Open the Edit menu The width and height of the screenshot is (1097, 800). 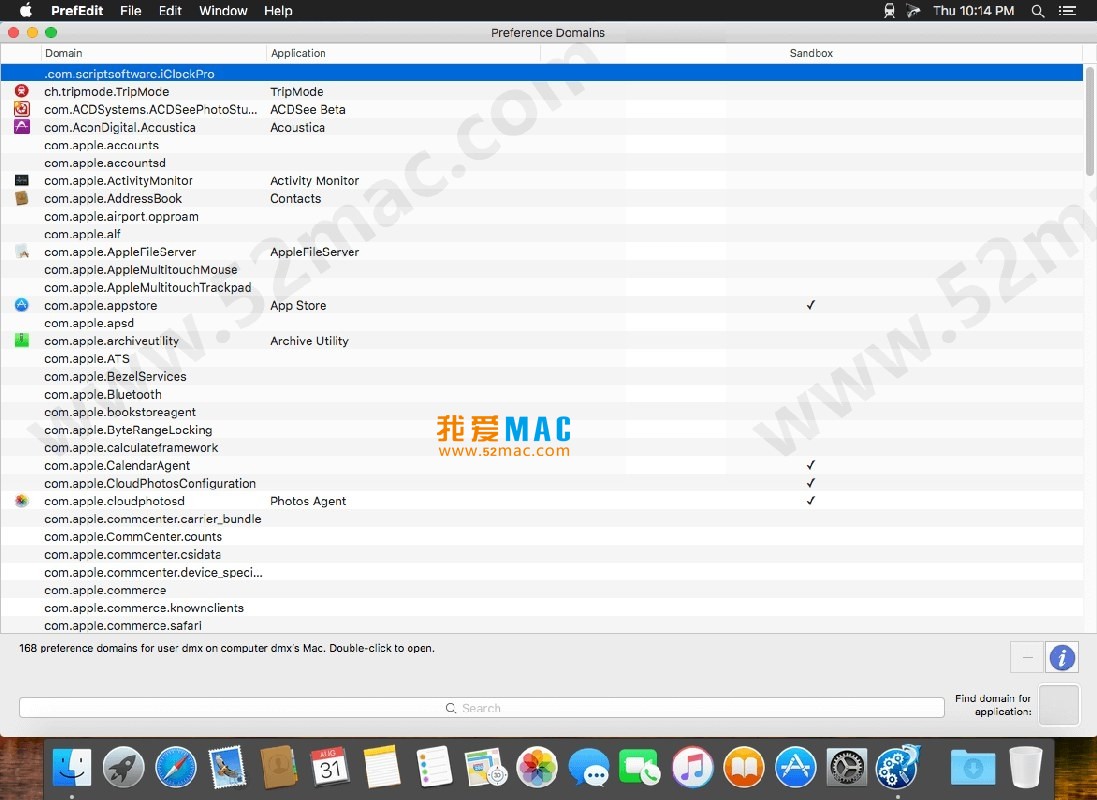tap(170, 10)
